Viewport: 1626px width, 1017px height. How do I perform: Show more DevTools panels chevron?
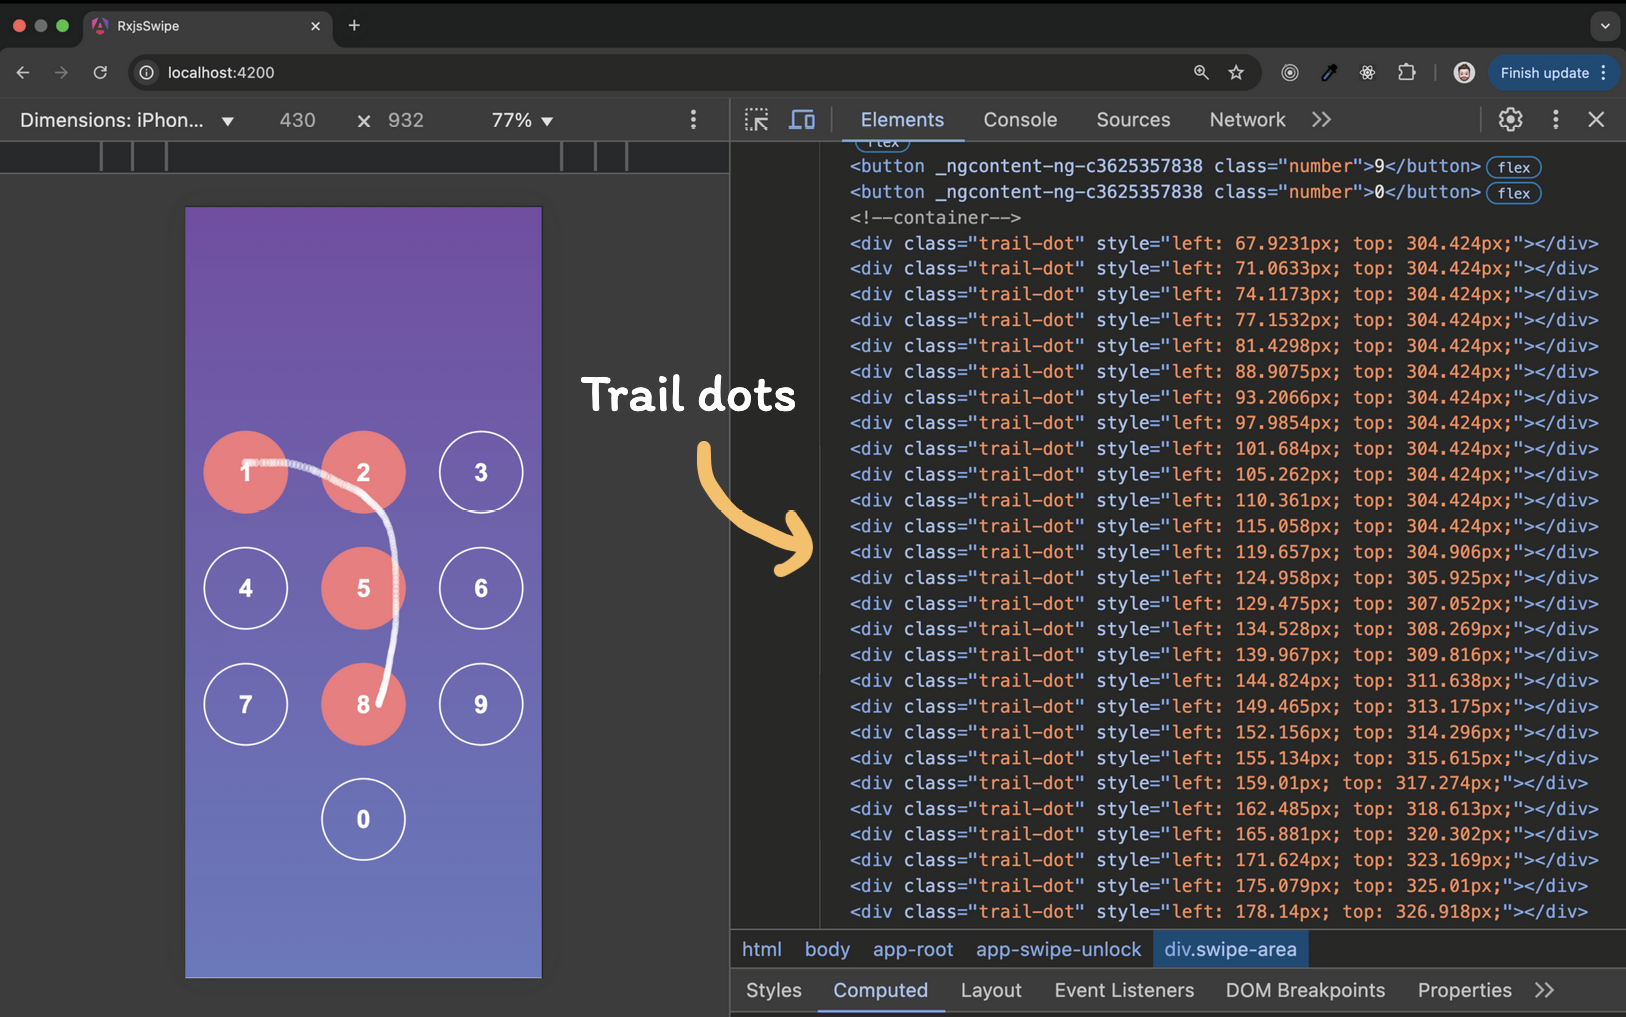click(1321, 120)
